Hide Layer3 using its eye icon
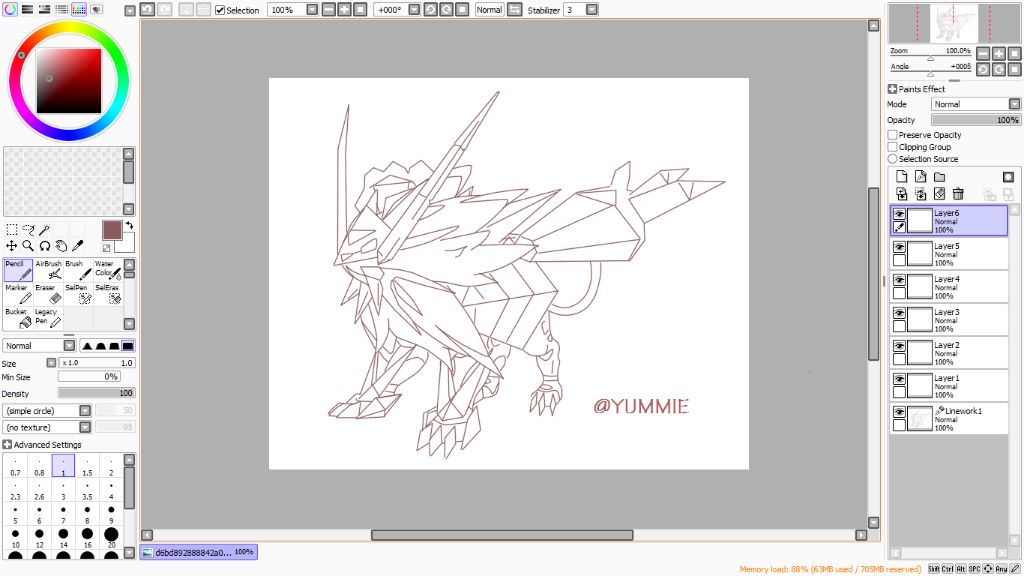1024x576 pixels. click(899, 313)
